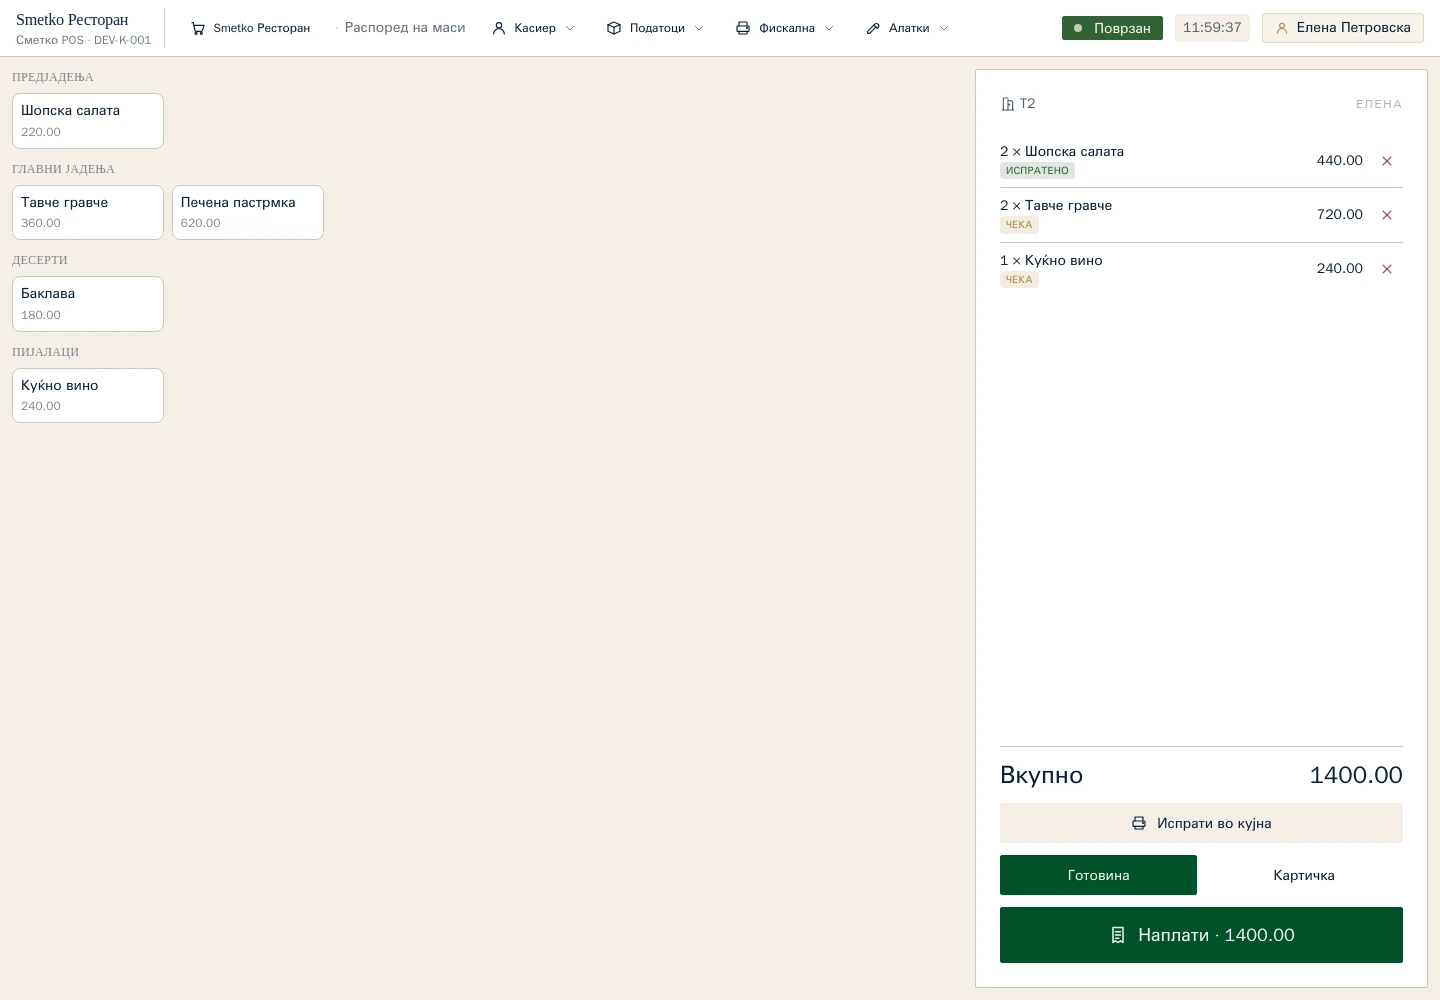Expand the Податоци dropdown chevron
Image resolution: width=1440 pixels, height=1000 pixels.
(x=699, y=28)
